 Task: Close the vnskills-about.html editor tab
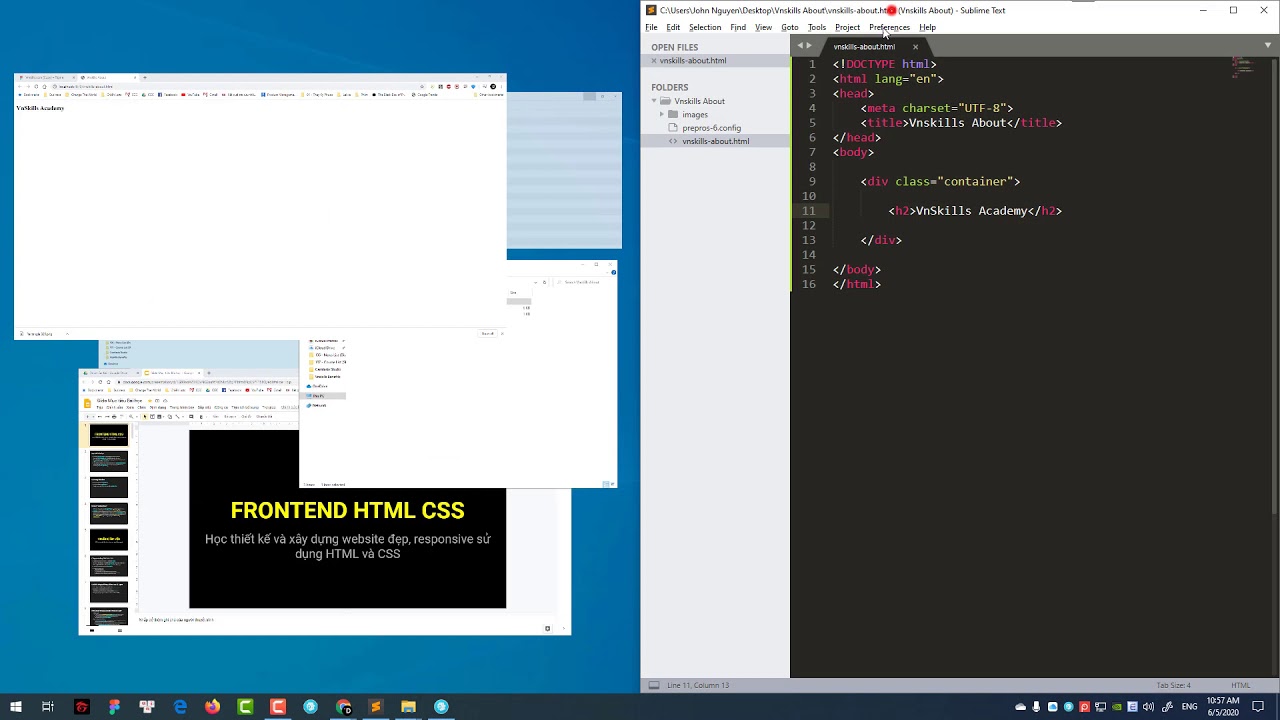coord(915,47)
